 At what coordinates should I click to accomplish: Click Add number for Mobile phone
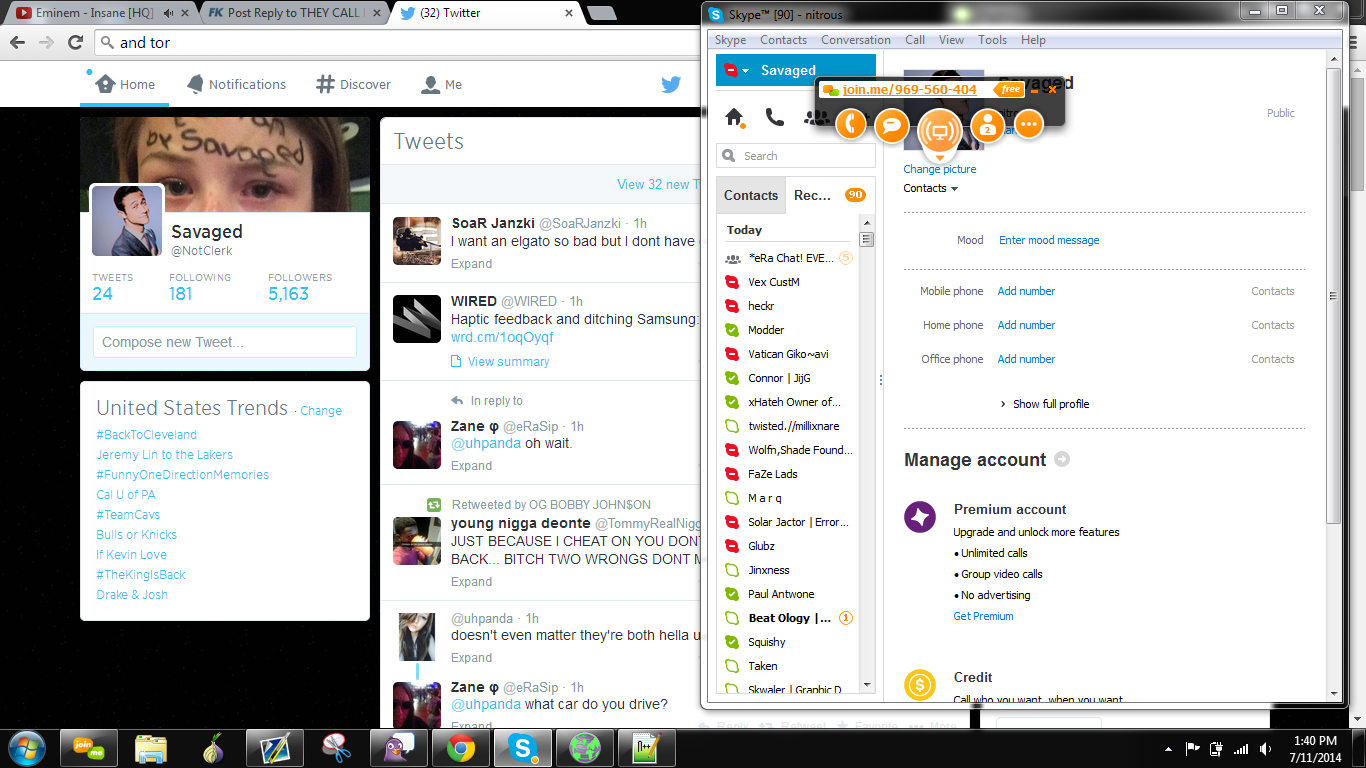[1026, 291]
